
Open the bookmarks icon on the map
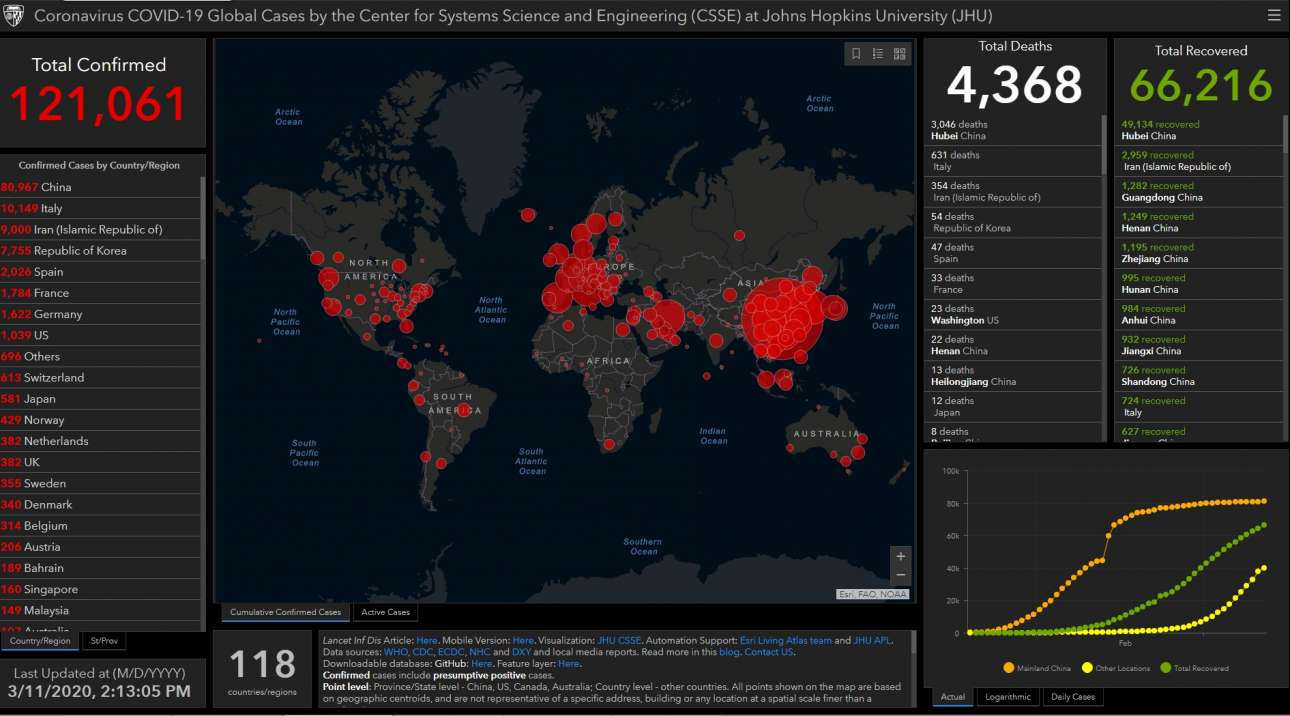coord(856,54)
